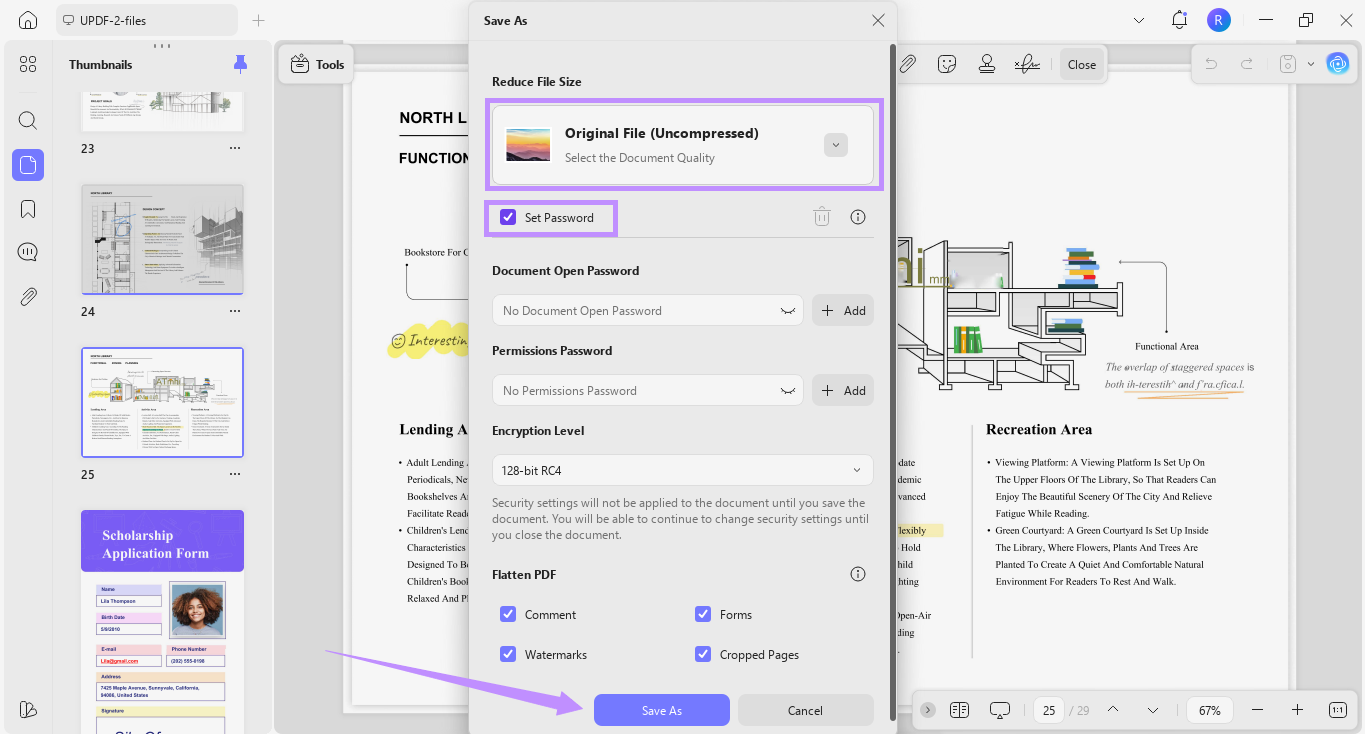Toggle the Comment flatten checkbox
This screenshot has width=1365, height=734.
pos(508,614)
